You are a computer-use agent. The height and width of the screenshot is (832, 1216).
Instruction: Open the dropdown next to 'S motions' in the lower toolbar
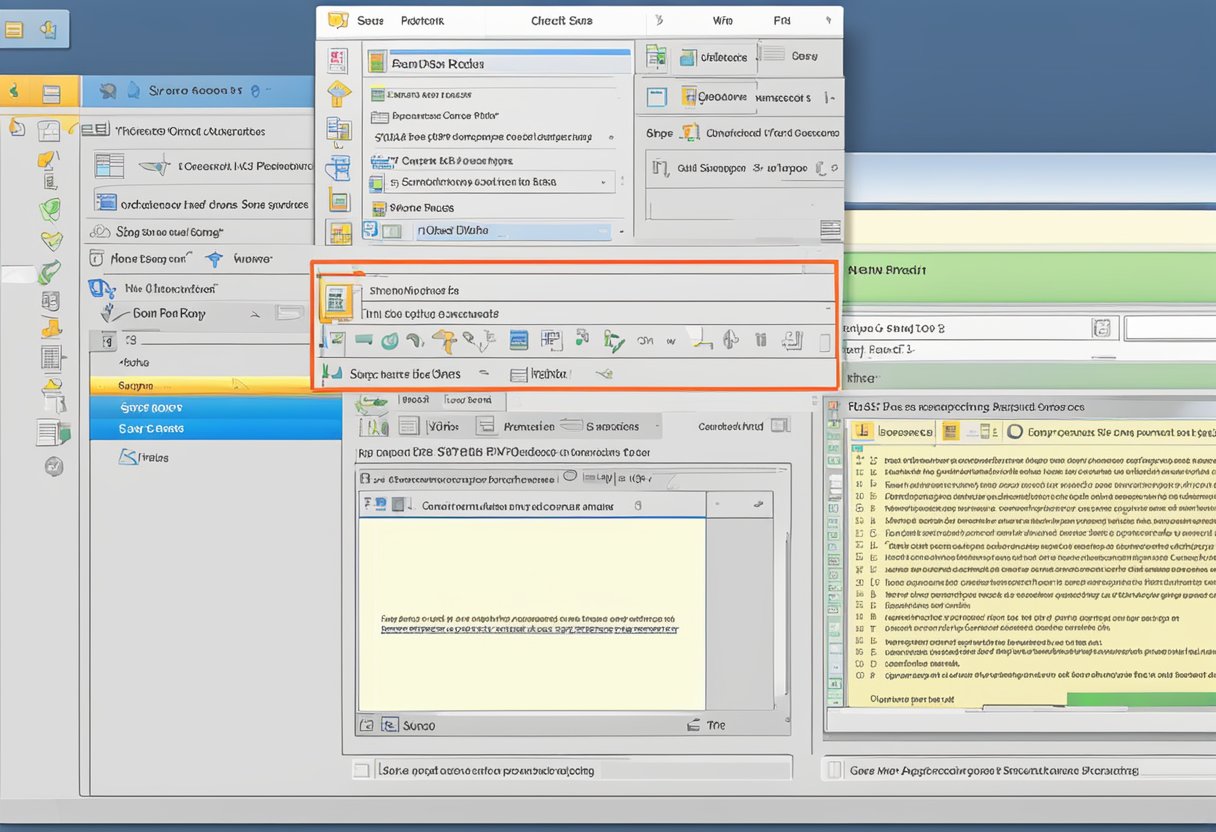(x=655, y=425)
